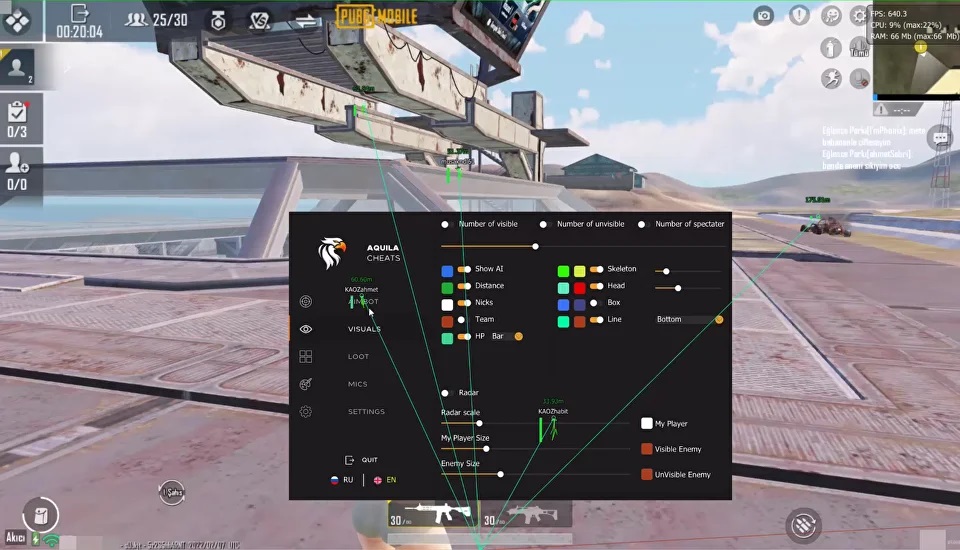Toggle Number of unvisible
960x550 pixels.
(545, 224)
